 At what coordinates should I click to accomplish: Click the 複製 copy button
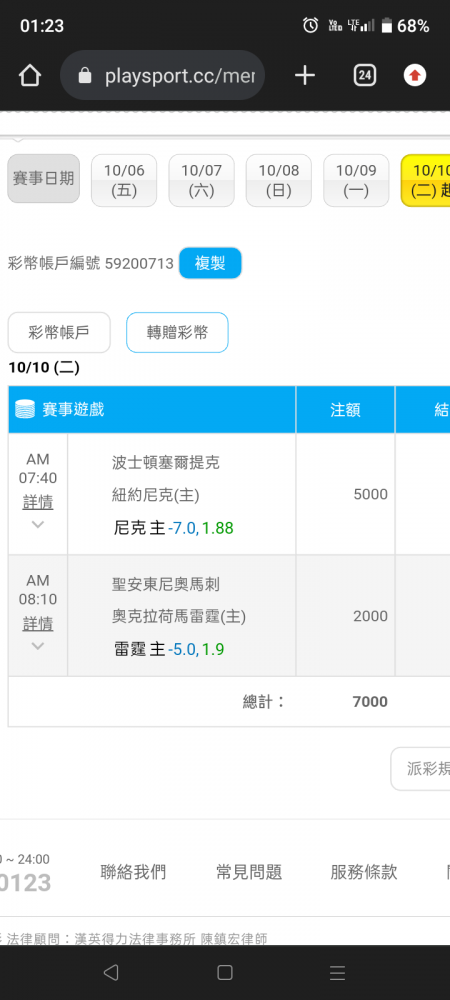[x=210, y=263]
